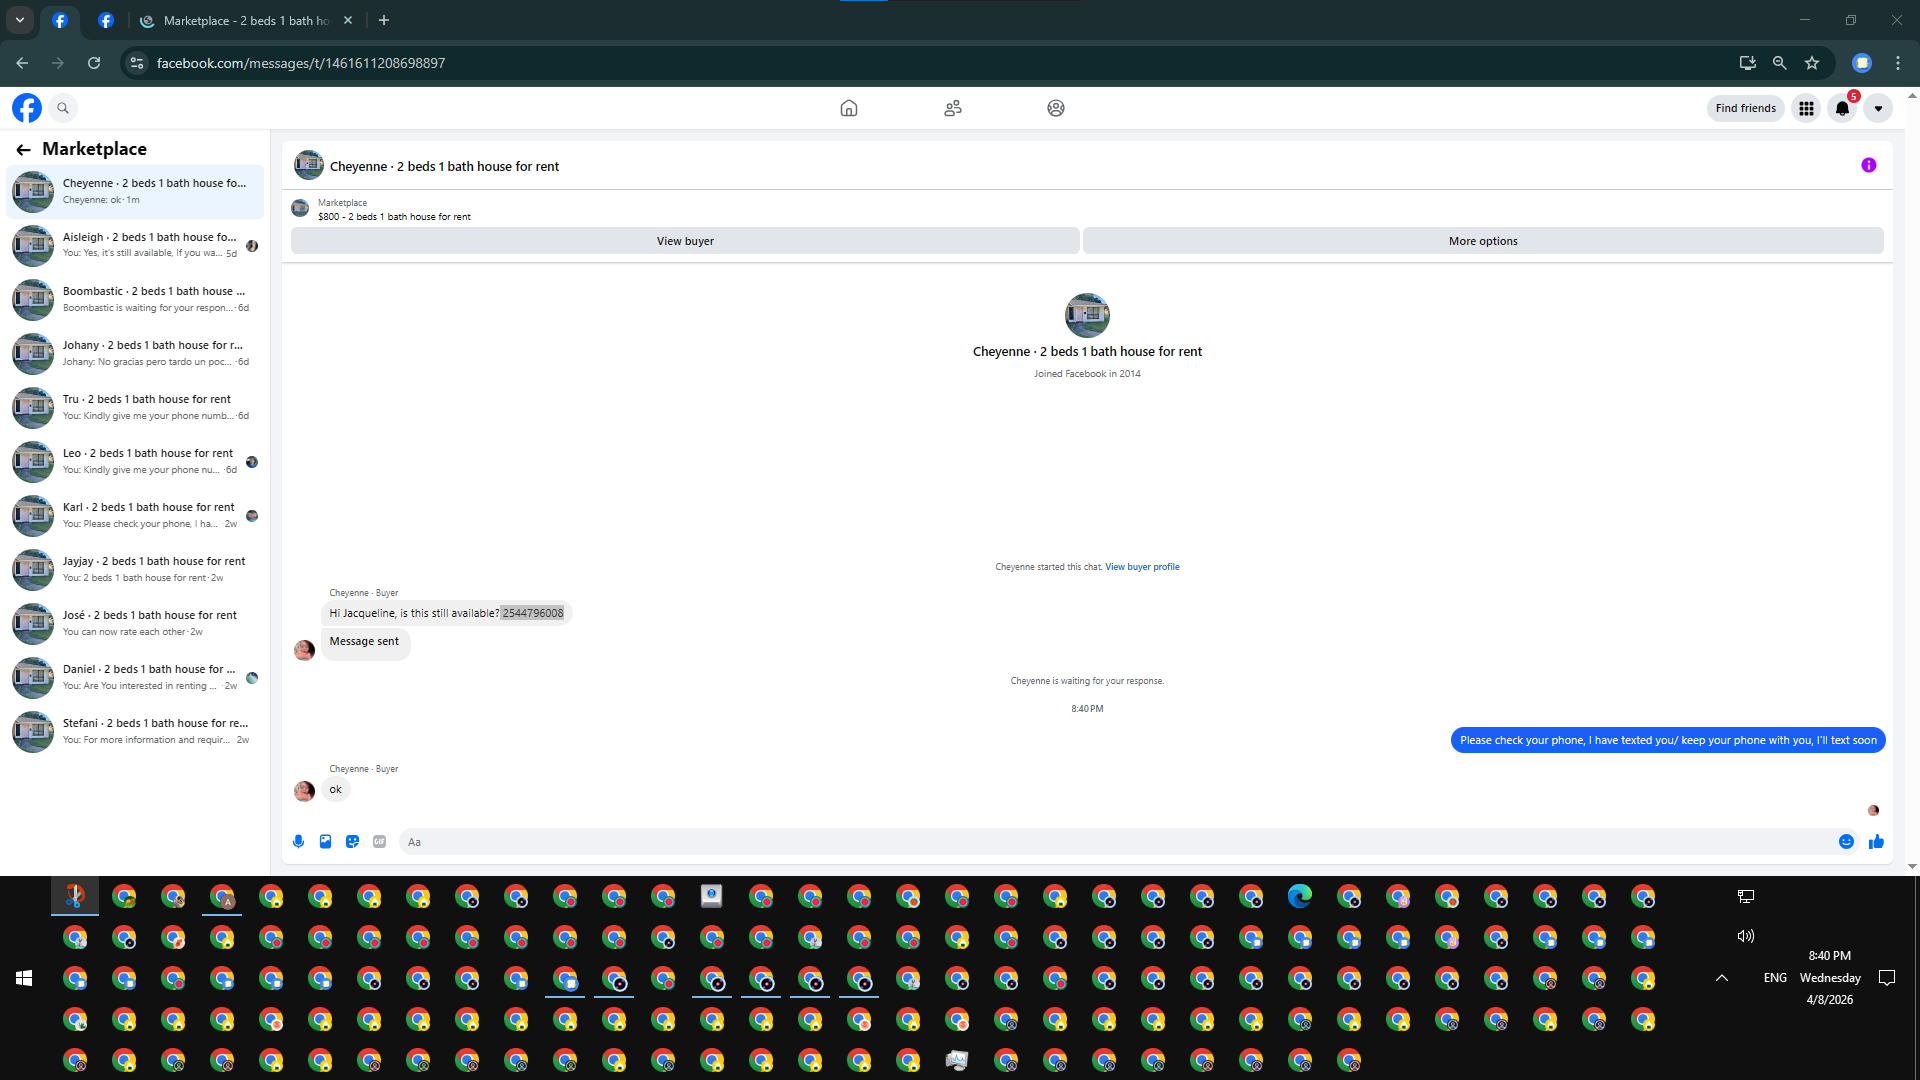Image resolution: width=1920 pixels, height=1080 pixels.
Task: Go to Facebook Home icon
Action: point(848,108)
